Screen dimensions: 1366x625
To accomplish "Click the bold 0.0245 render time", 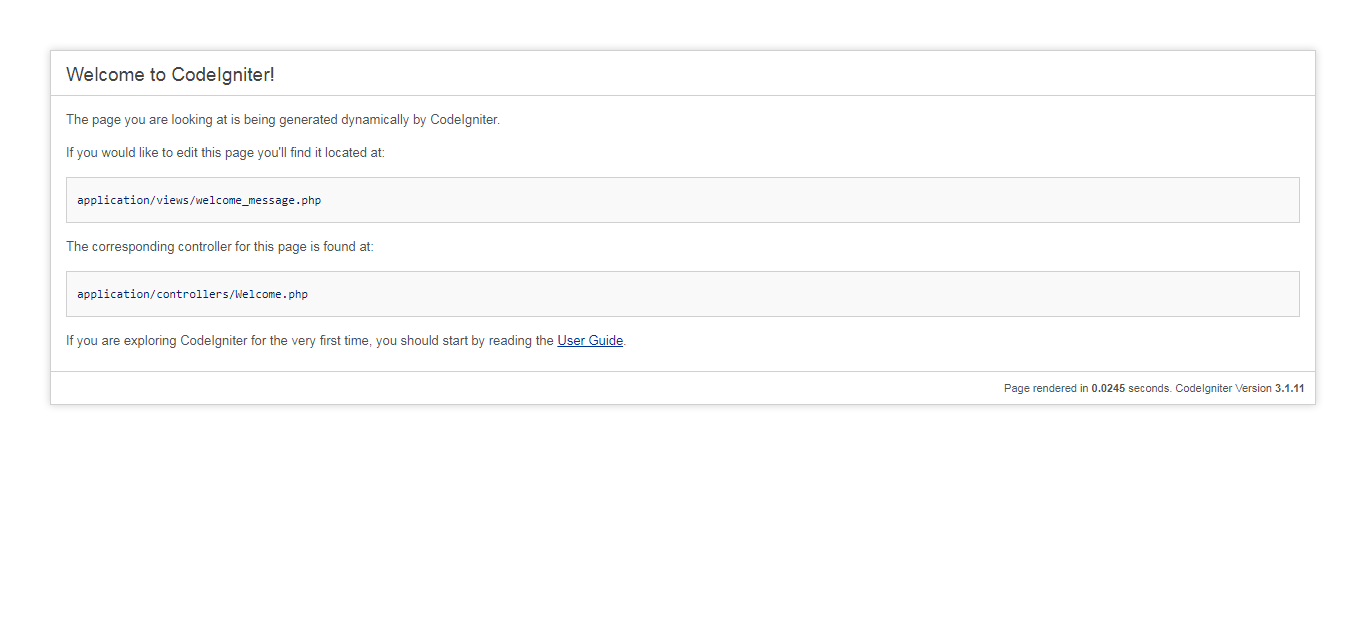I will pyautogui.click(x=1108, y=388).
